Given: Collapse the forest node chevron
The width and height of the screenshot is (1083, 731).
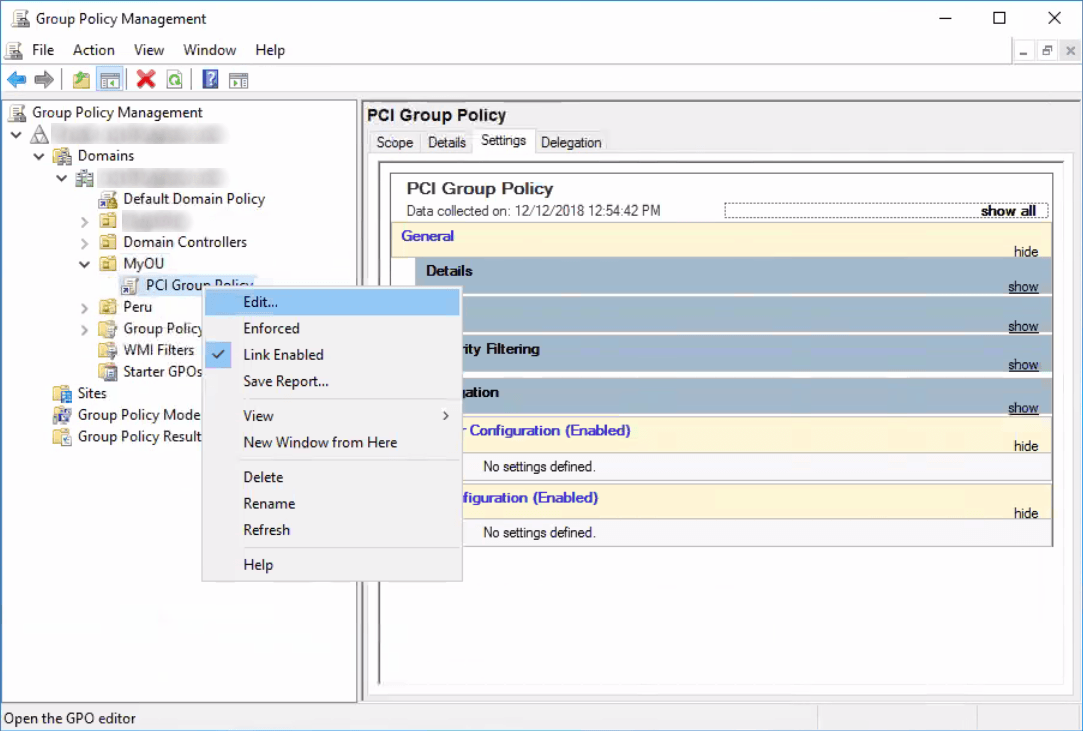Looking at the screenshot, I should point(16,135).
